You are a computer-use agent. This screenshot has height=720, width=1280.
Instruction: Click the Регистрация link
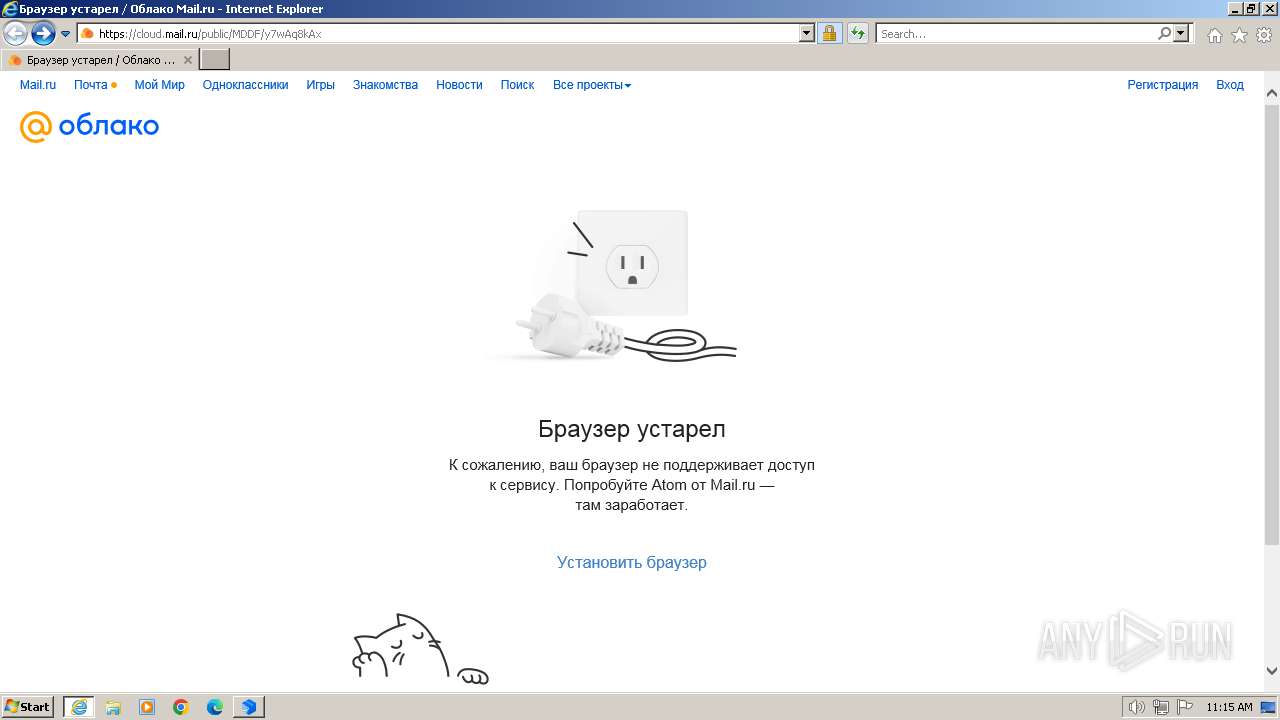pyautogui.click(x=1162, y=85)
